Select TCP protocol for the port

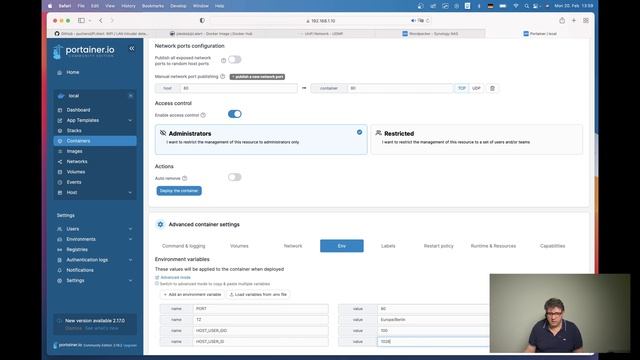tap(462, 88)
